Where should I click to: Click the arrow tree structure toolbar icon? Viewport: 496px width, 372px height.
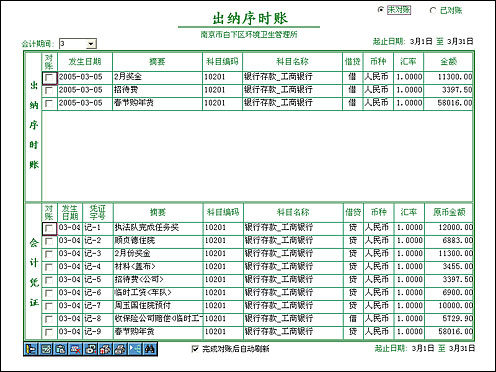coord(135,349)
